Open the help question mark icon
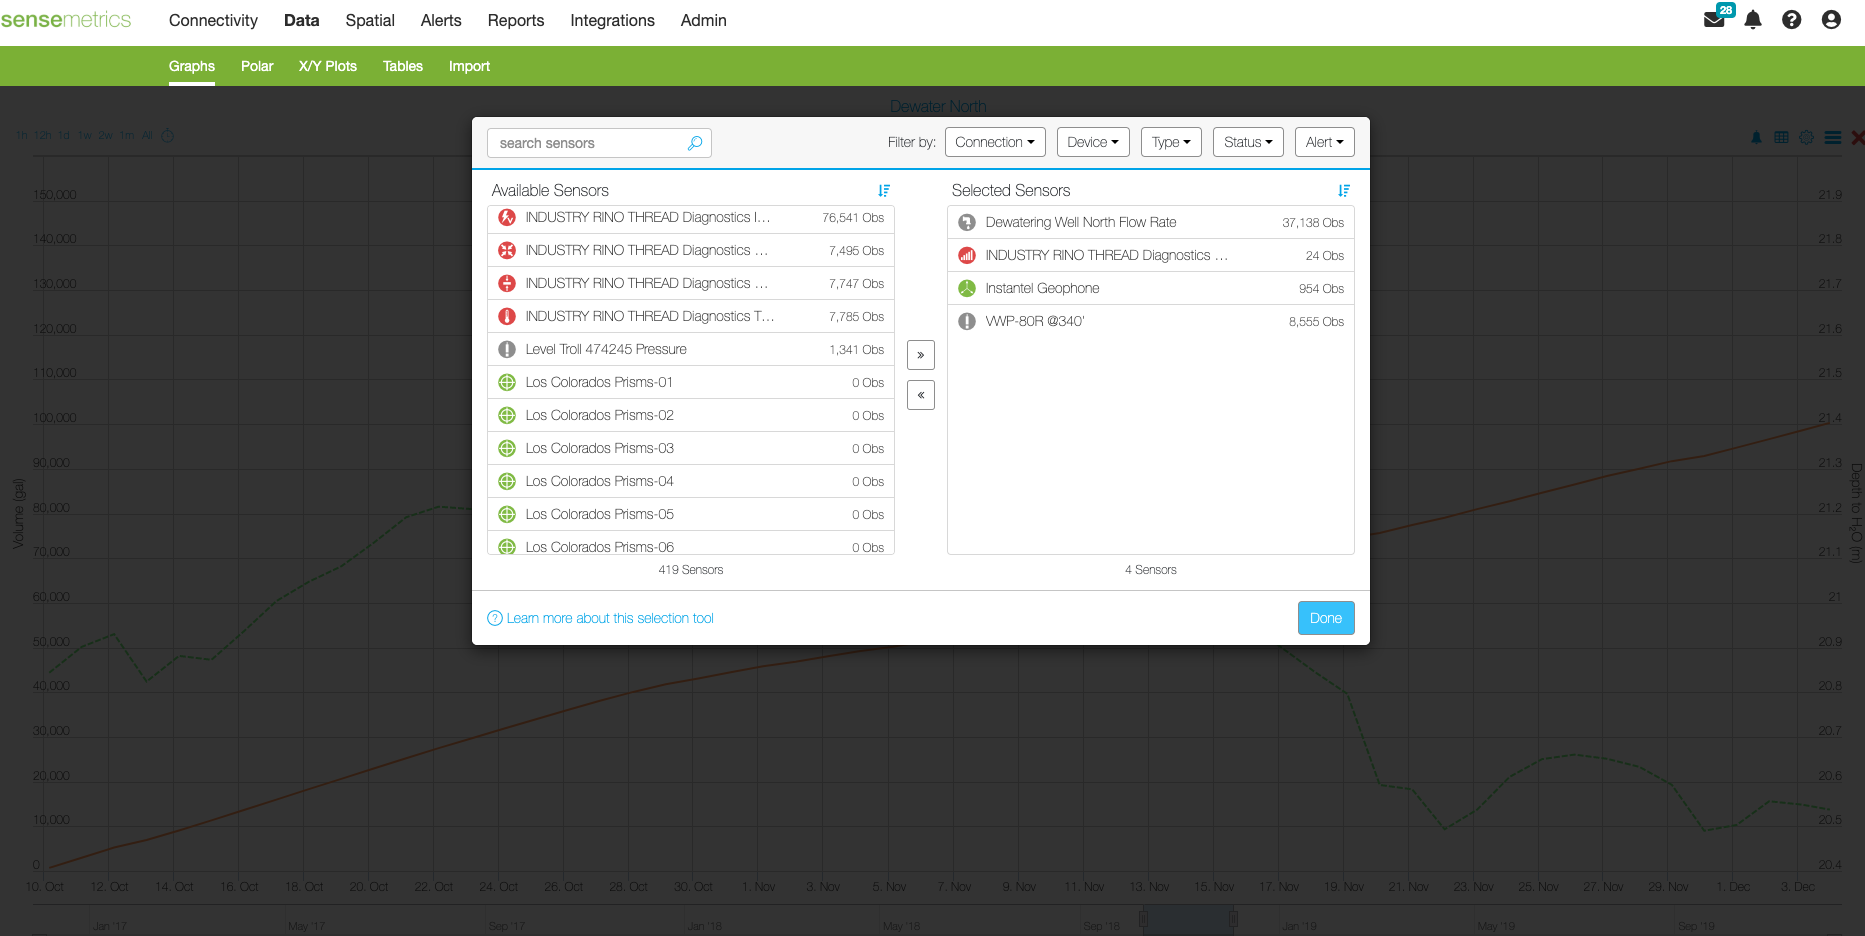This screenshot has width=1865, height=936. pyautogui.click(x=1792, y=20)
